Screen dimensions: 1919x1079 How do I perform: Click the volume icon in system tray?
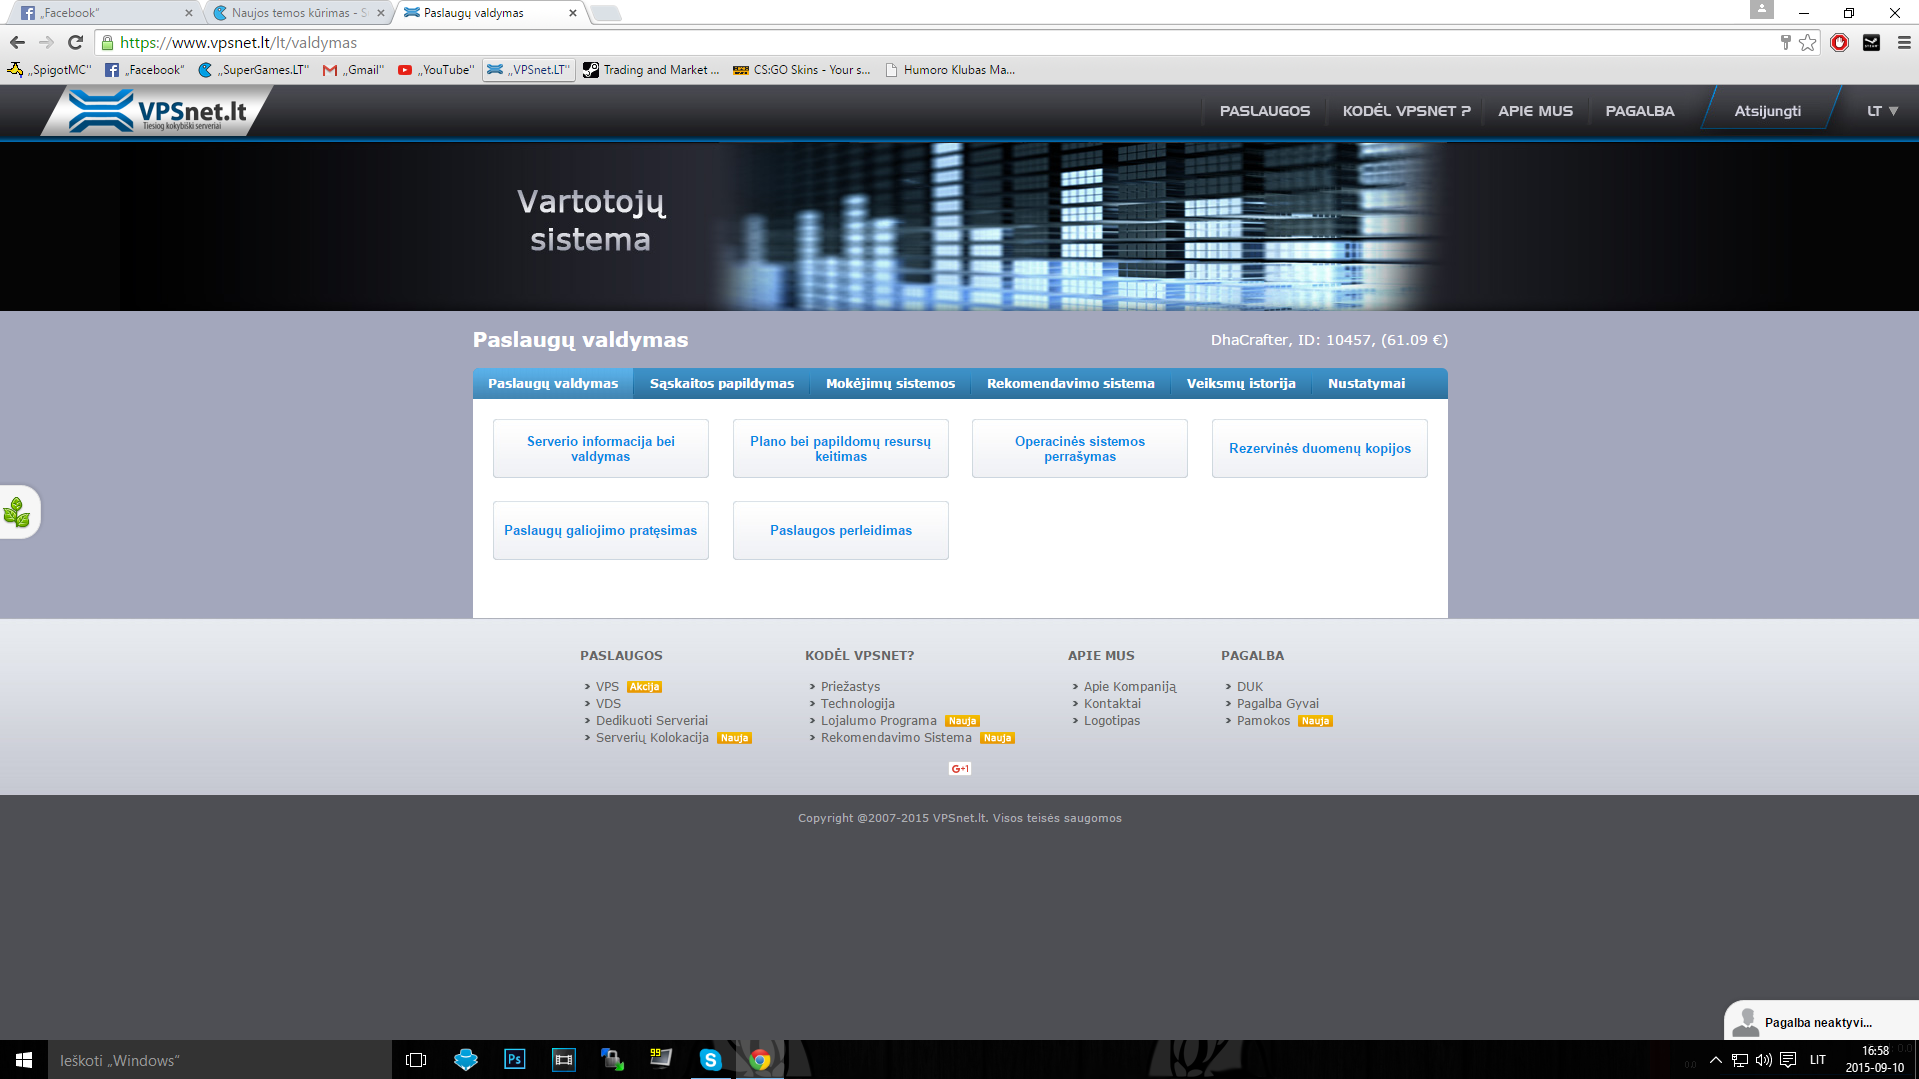click(x=1764, y=1060)
